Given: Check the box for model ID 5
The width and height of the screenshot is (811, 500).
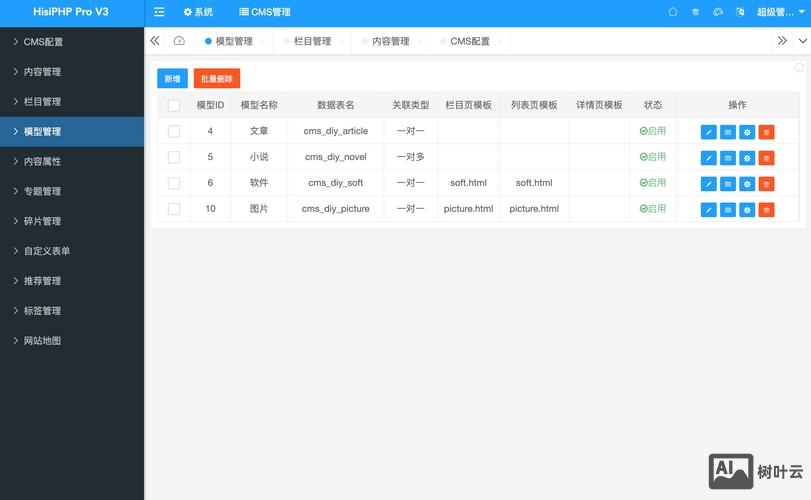Looking at the screenshot, I should point(174,157).
